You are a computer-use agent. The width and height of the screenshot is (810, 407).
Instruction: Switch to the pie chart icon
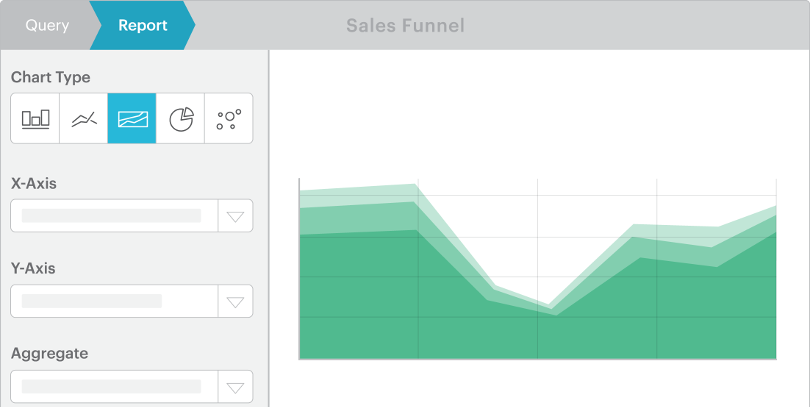pos(180,119)
